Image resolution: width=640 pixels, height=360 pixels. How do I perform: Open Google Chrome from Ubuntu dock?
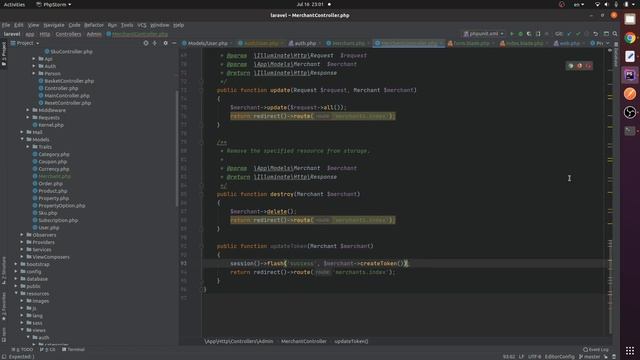[x=630, y=38]
